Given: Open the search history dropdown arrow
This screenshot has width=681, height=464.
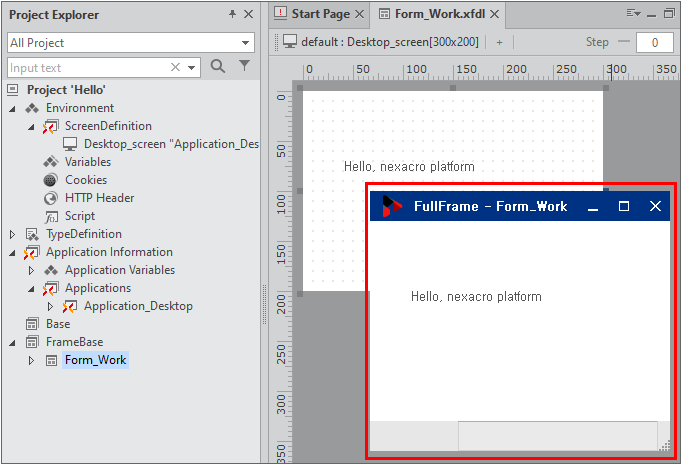Looking at the screenshot, I should point(193,67).
